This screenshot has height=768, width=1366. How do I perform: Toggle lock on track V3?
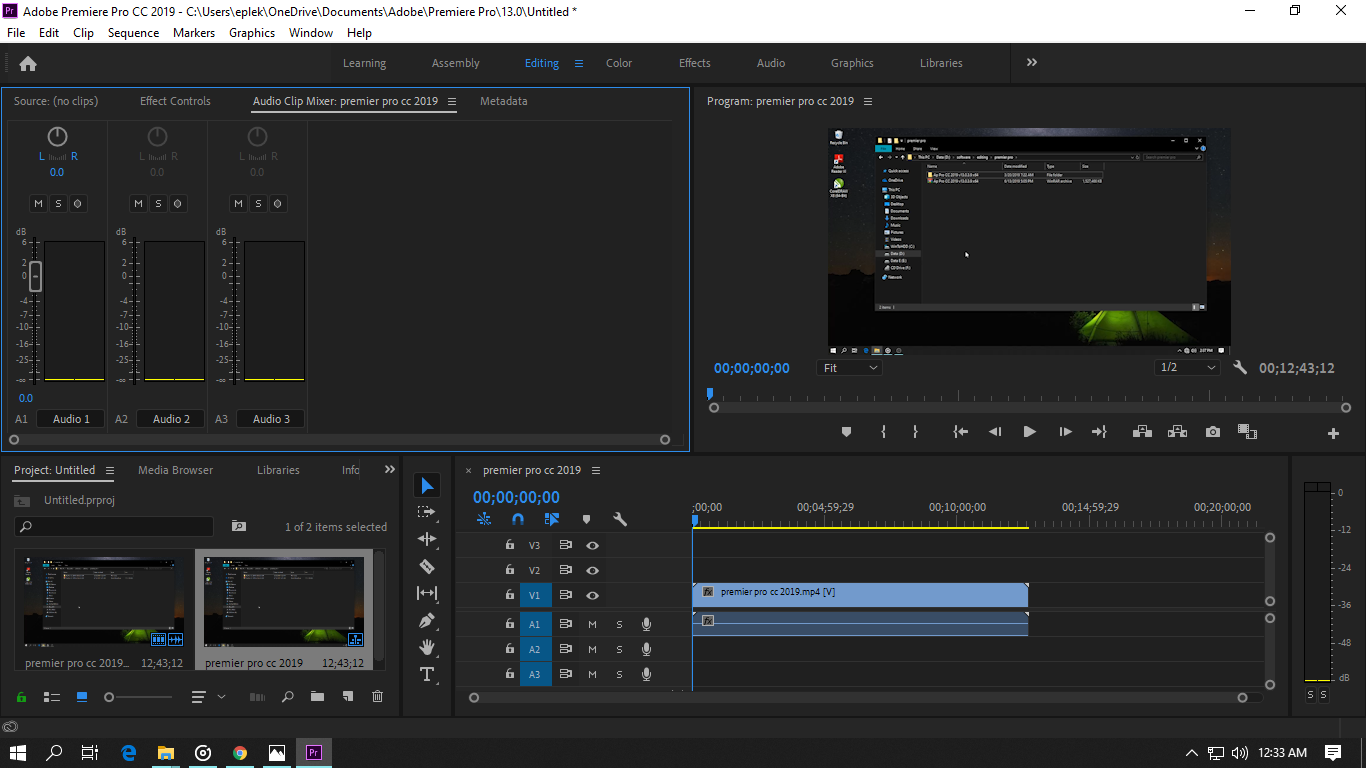click(510, 545)
